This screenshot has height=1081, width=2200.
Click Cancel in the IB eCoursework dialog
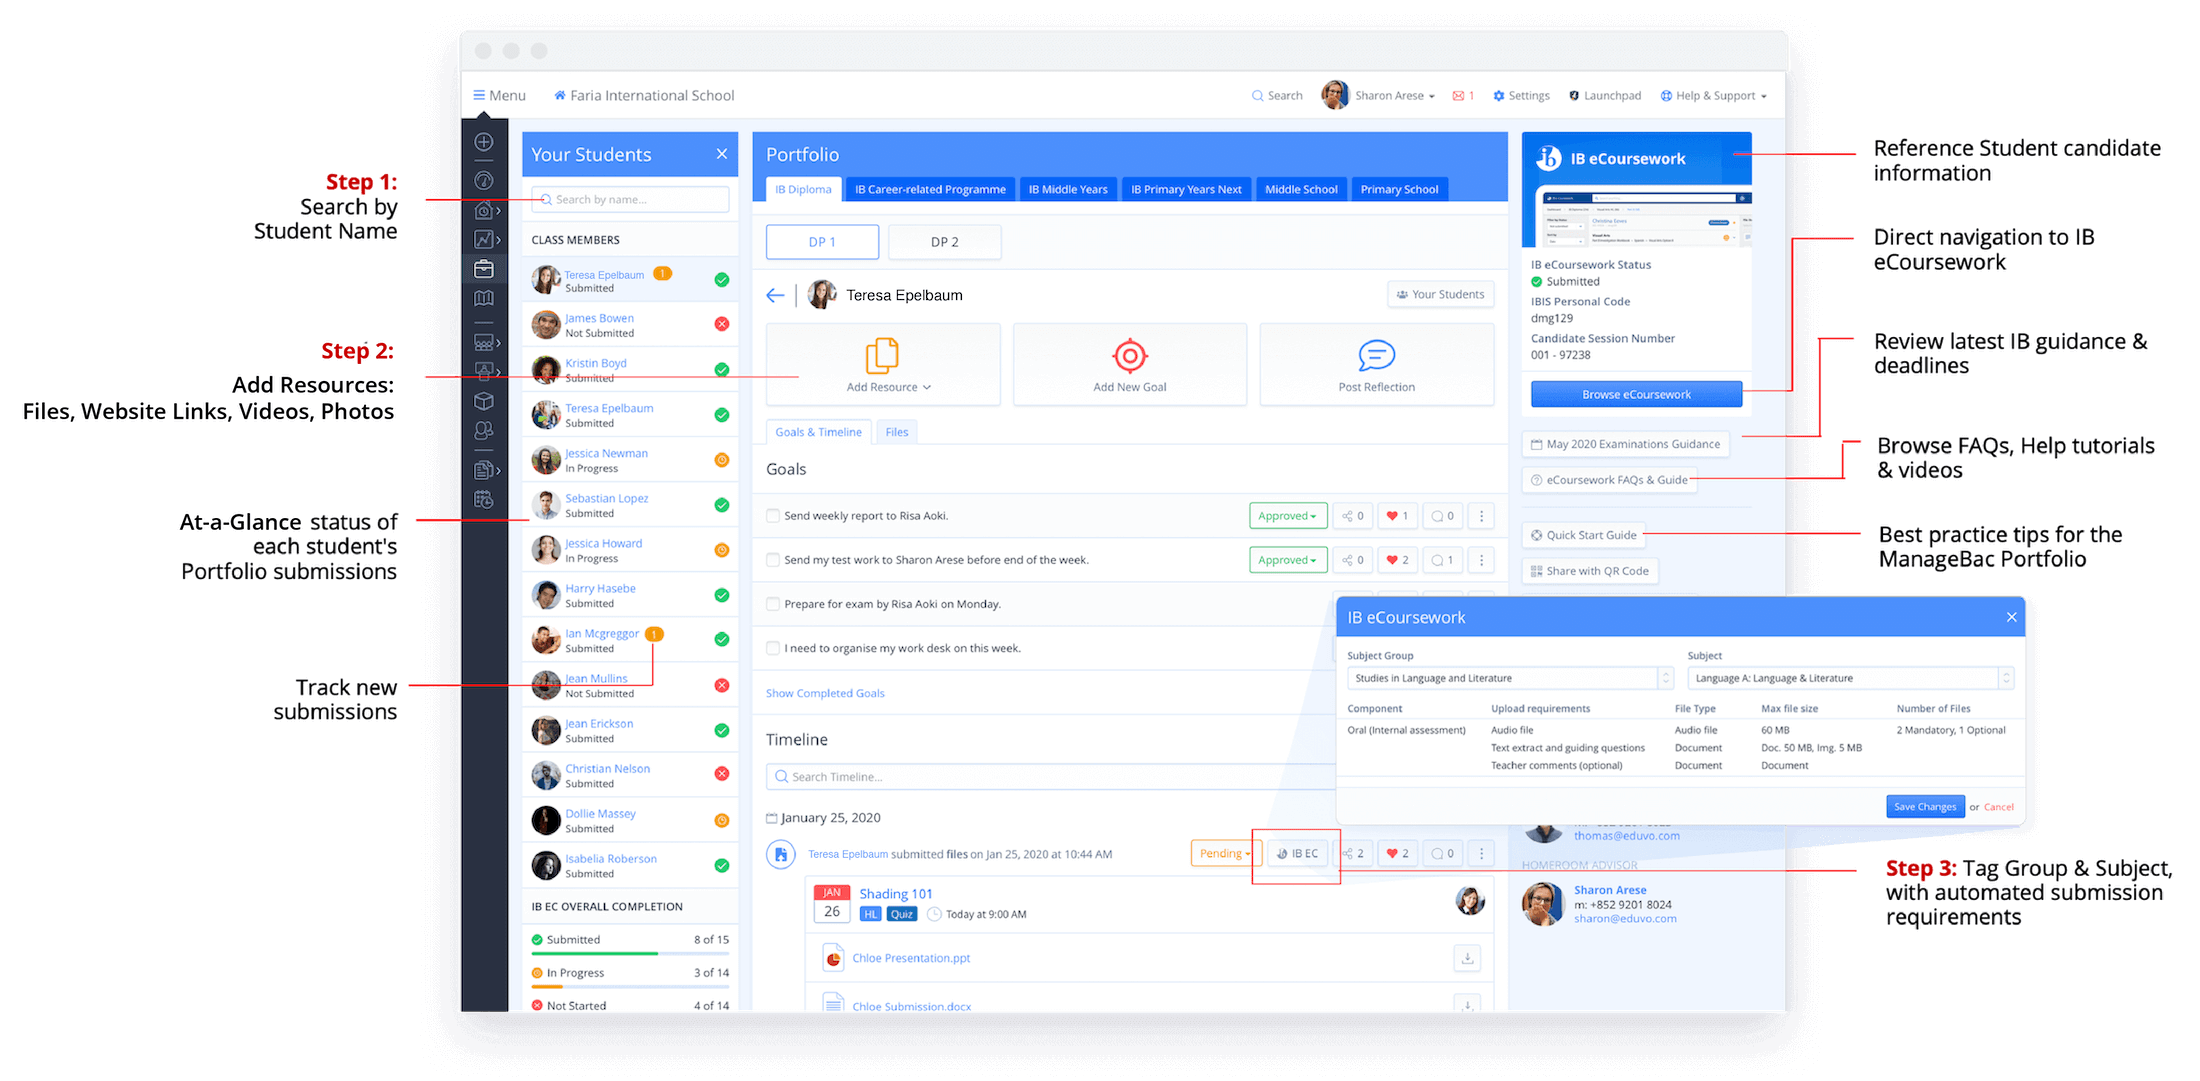[1998, 807]
